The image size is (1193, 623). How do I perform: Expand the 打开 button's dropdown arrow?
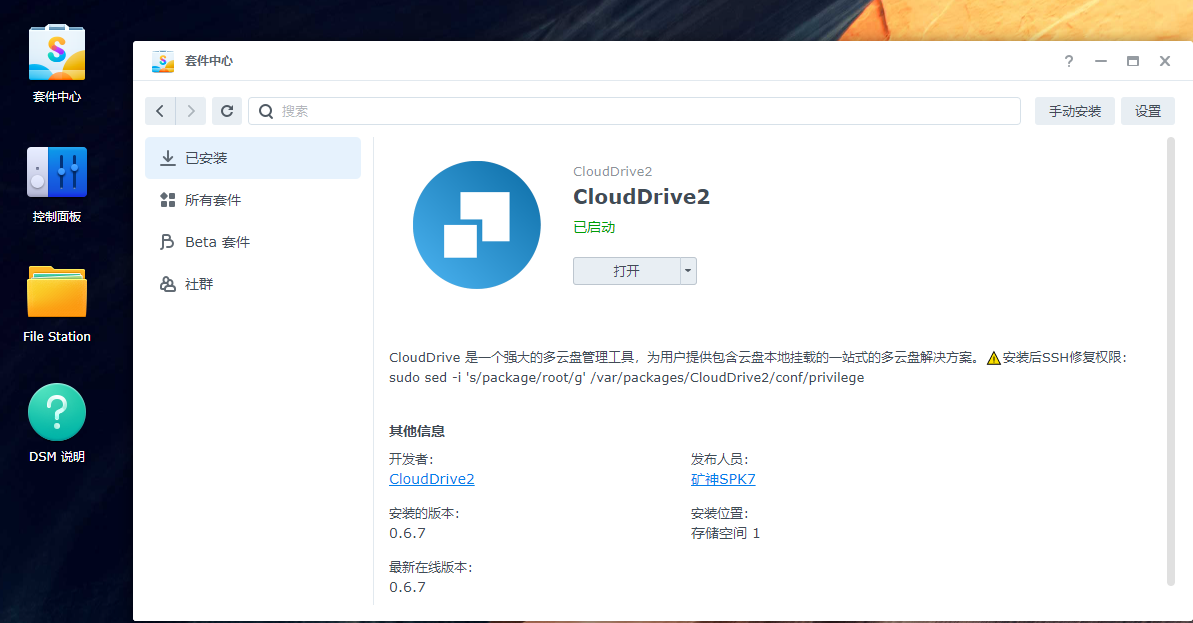pyautogui.click(x=689, y=270)
